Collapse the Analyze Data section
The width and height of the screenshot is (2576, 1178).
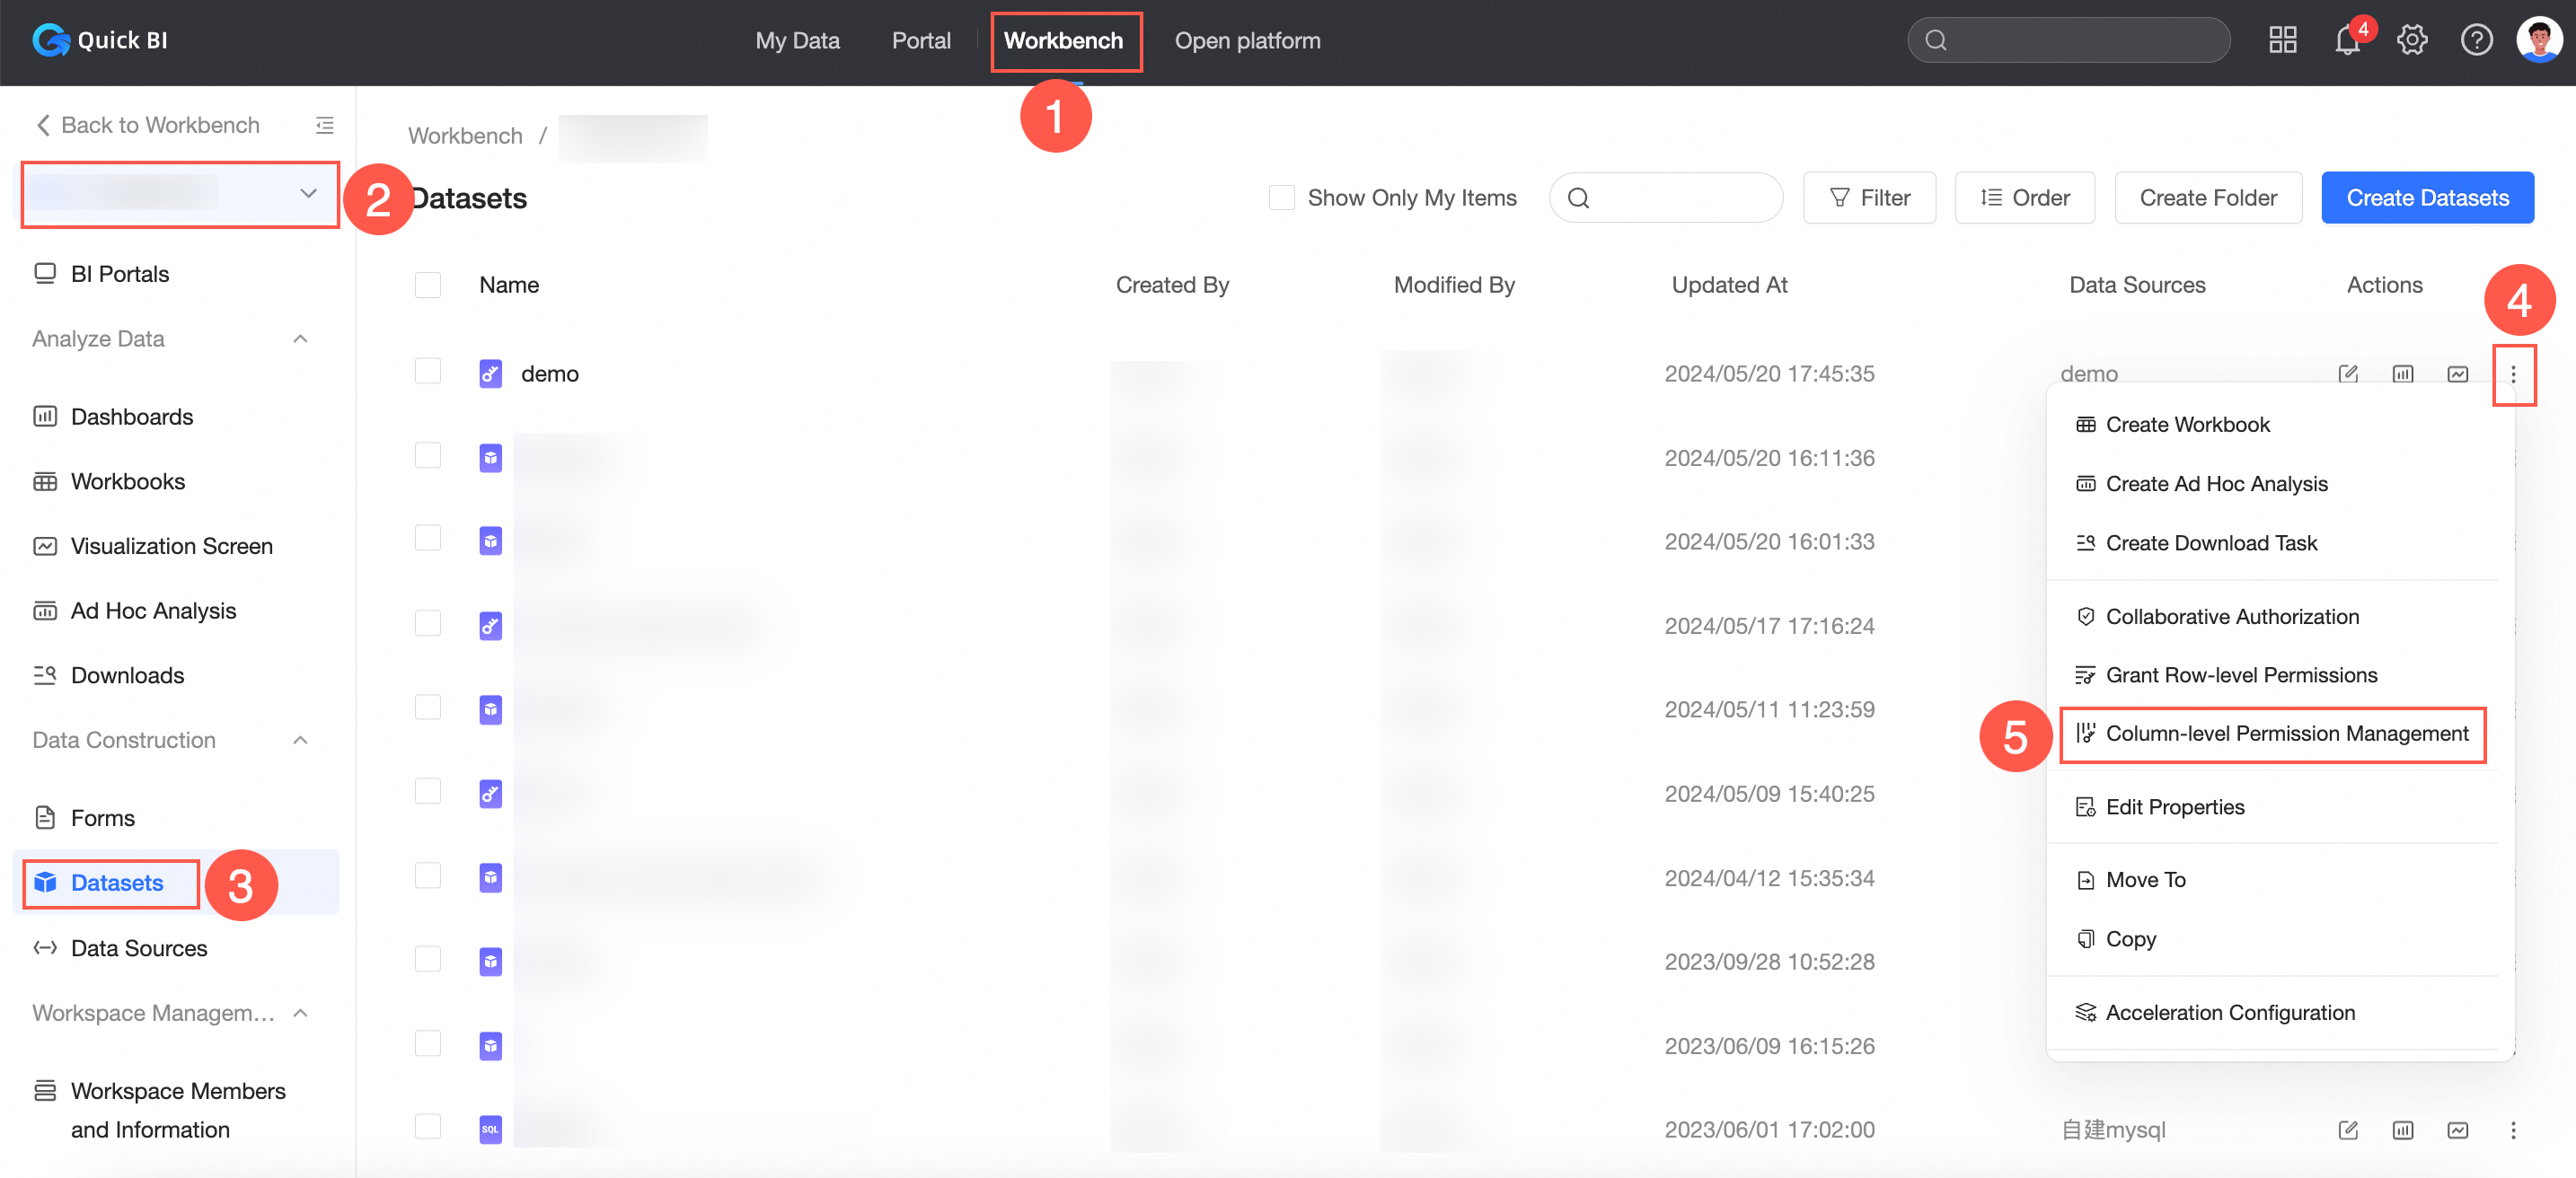[x=300, y=339]
